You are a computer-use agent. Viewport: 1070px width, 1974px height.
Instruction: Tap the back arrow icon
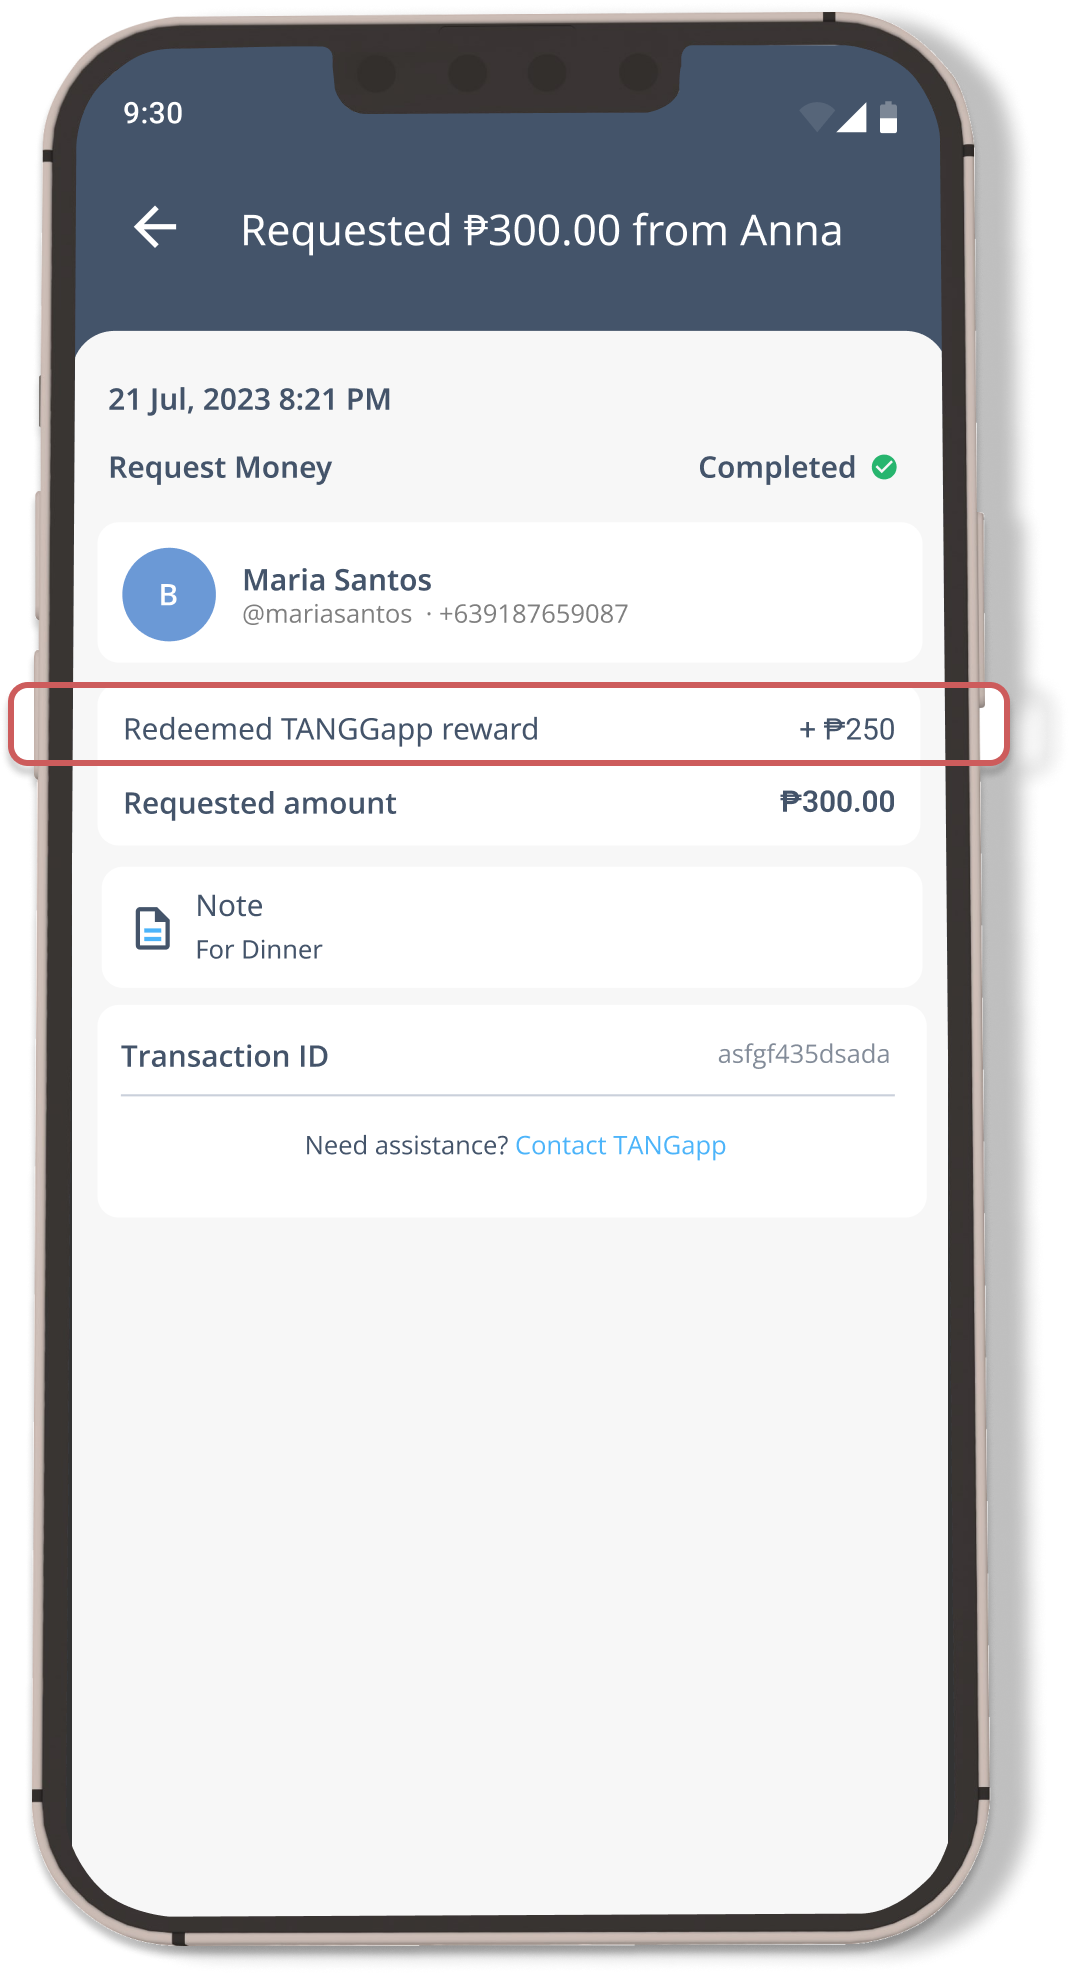point(155,227)
